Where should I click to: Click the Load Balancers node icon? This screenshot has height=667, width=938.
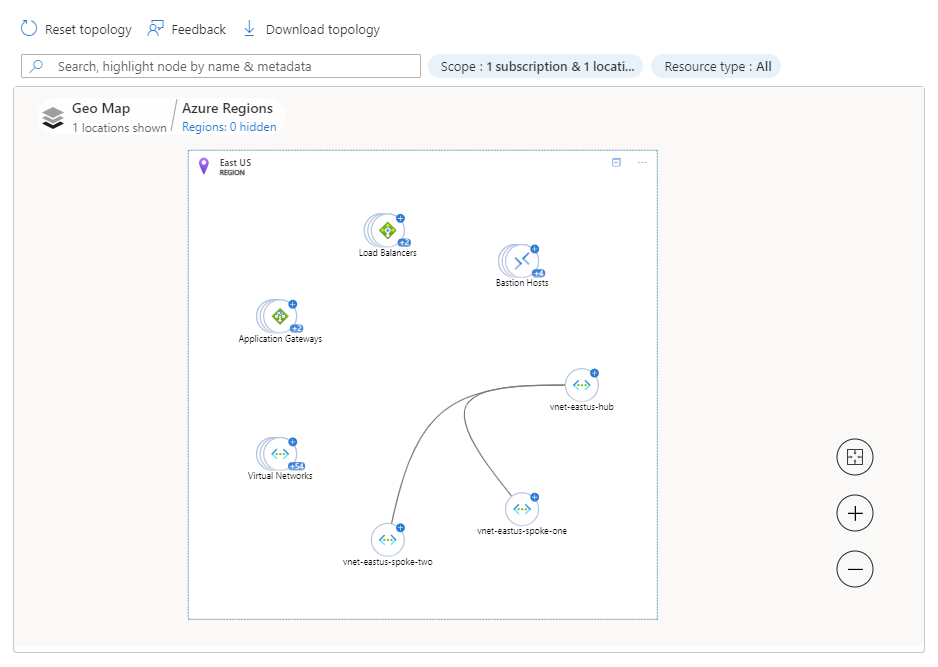pos(387,230)
